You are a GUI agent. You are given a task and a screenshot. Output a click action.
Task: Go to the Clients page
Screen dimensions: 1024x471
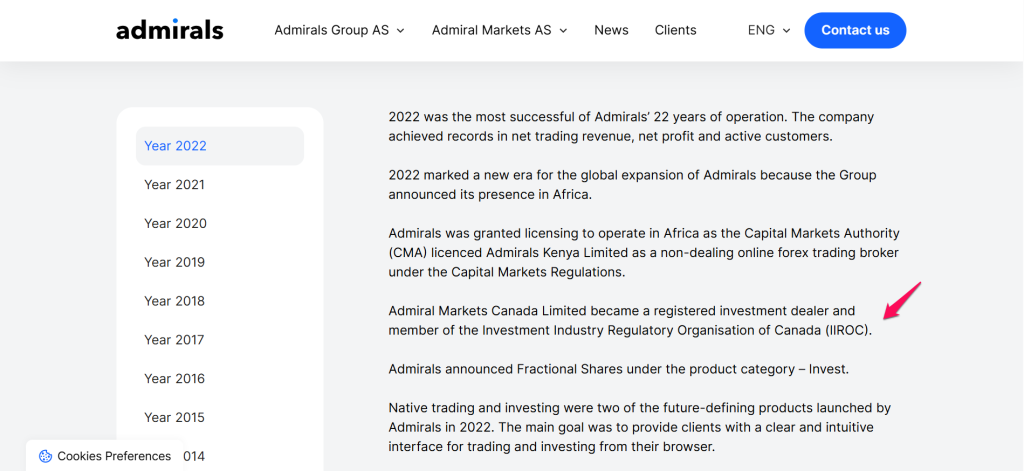(675, 30)
